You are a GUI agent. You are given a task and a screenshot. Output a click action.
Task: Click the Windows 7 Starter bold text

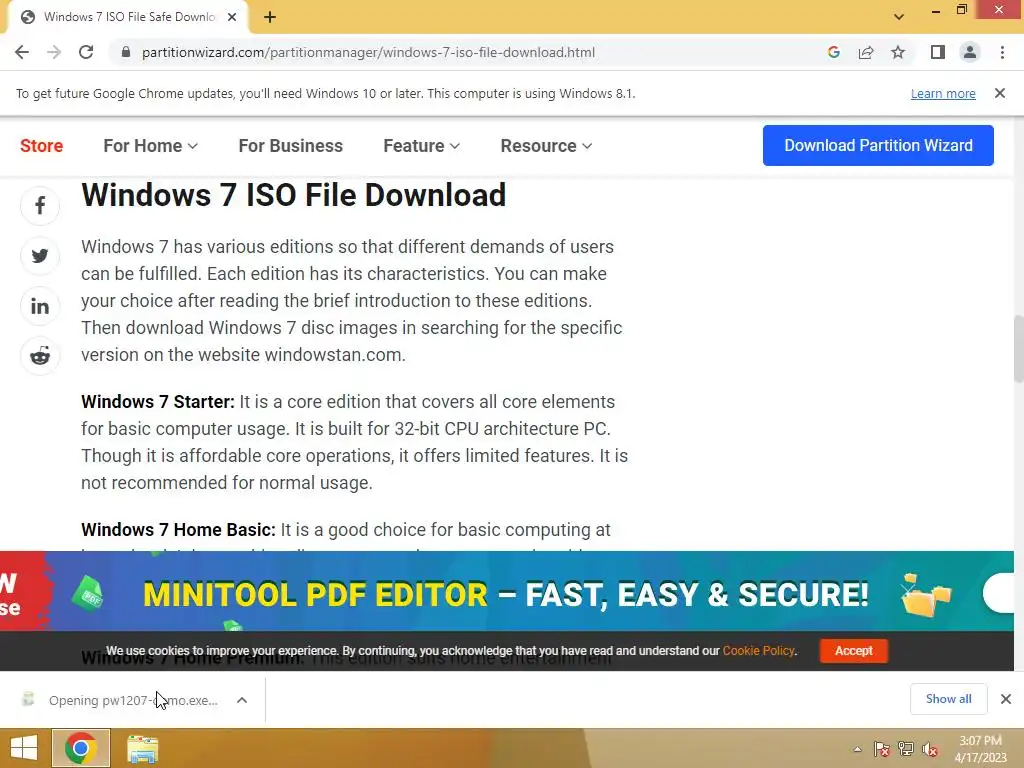point(157,402)
